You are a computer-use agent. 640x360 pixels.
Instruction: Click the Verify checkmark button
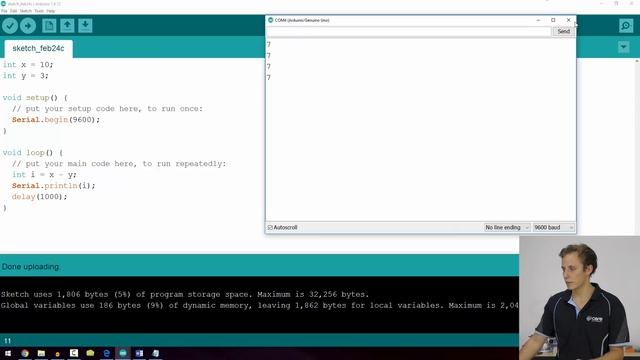[x=10, y=26]
